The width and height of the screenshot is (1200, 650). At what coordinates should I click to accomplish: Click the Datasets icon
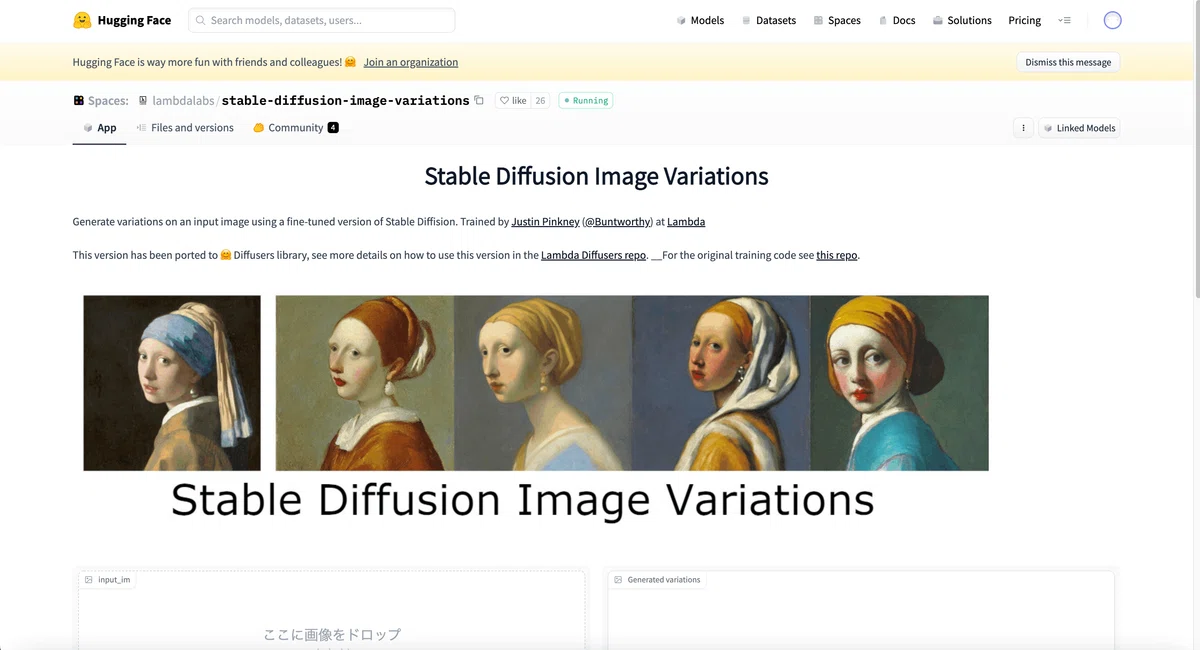click(x=746, y=20)
